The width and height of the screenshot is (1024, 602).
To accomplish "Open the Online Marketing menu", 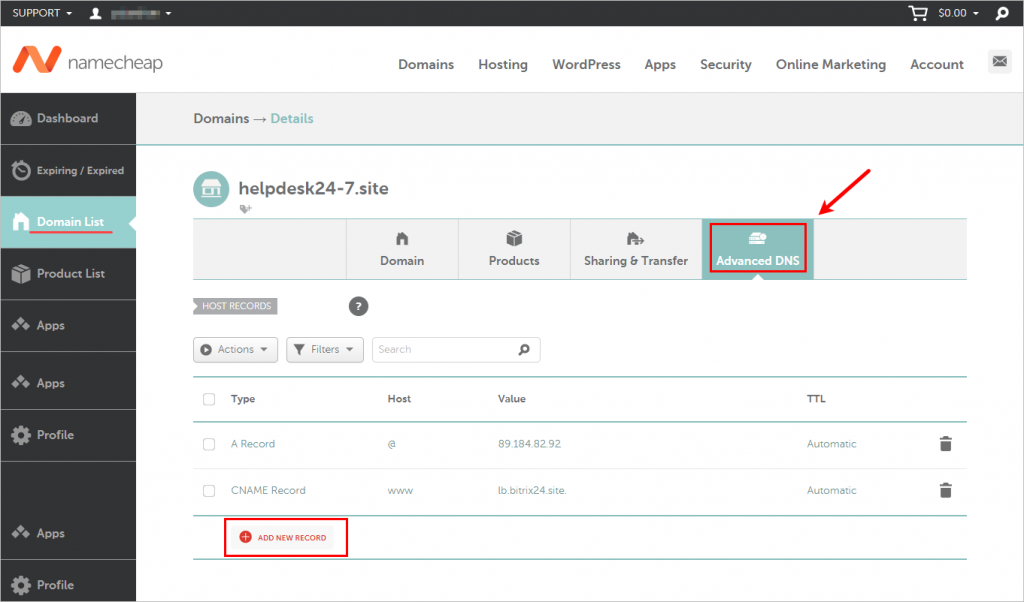I will pyautogui.click(x=831, y=65).
